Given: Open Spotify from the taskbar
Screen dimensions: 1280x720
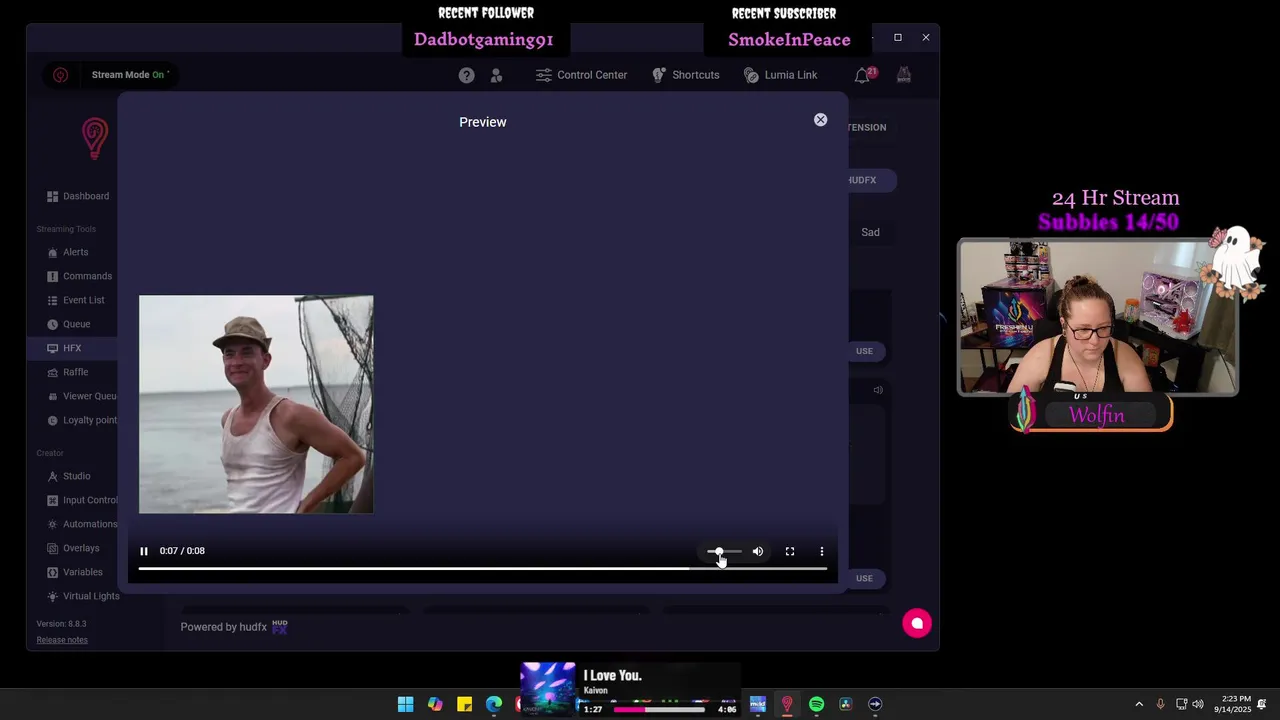Looking at the screenshot, I should [817, 704].
